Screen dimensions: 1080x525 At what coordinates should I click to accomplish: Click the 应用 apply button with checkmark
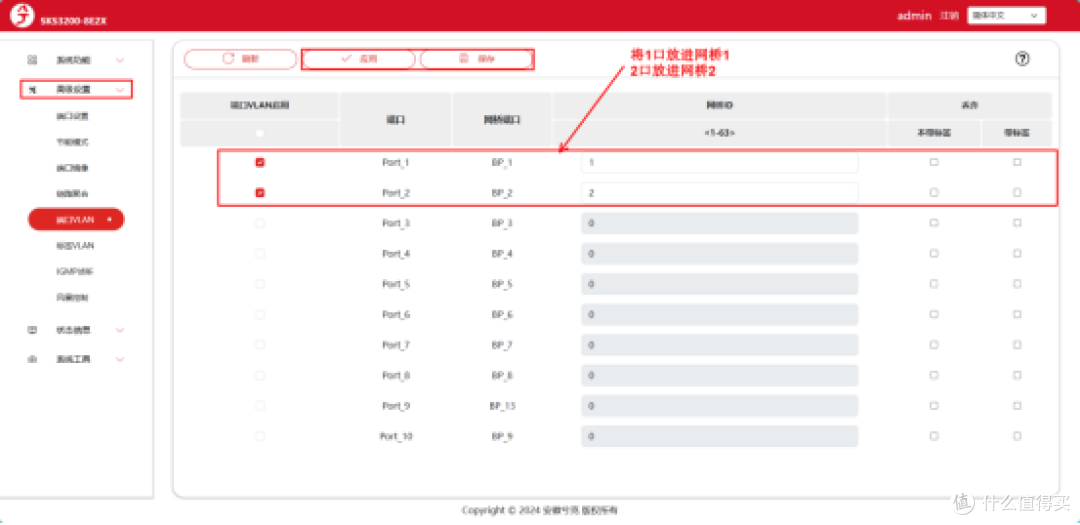click(x=359, y=59)
